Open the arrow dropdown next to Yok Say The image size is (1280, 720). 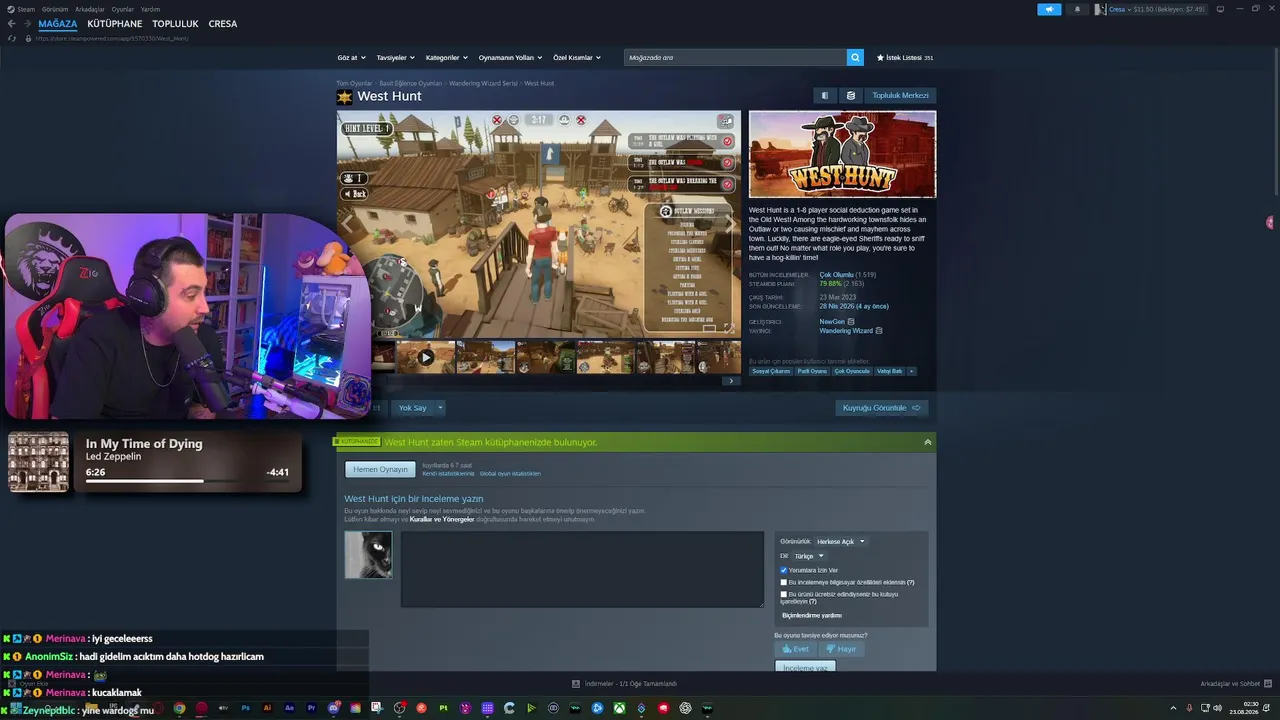coord(440,408)
